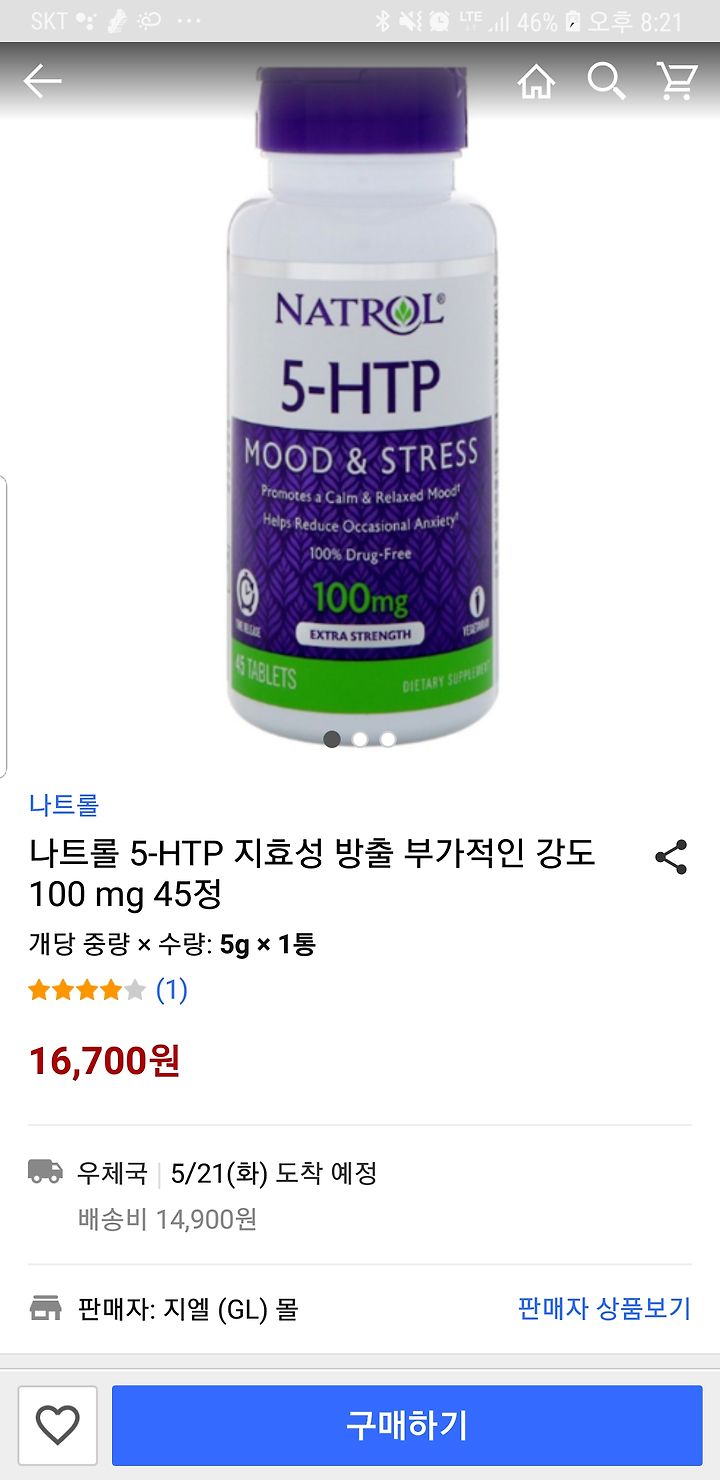The image size is (720, 1480).
Task: Select the first image page dot
Action: click(x=332, y=739)
